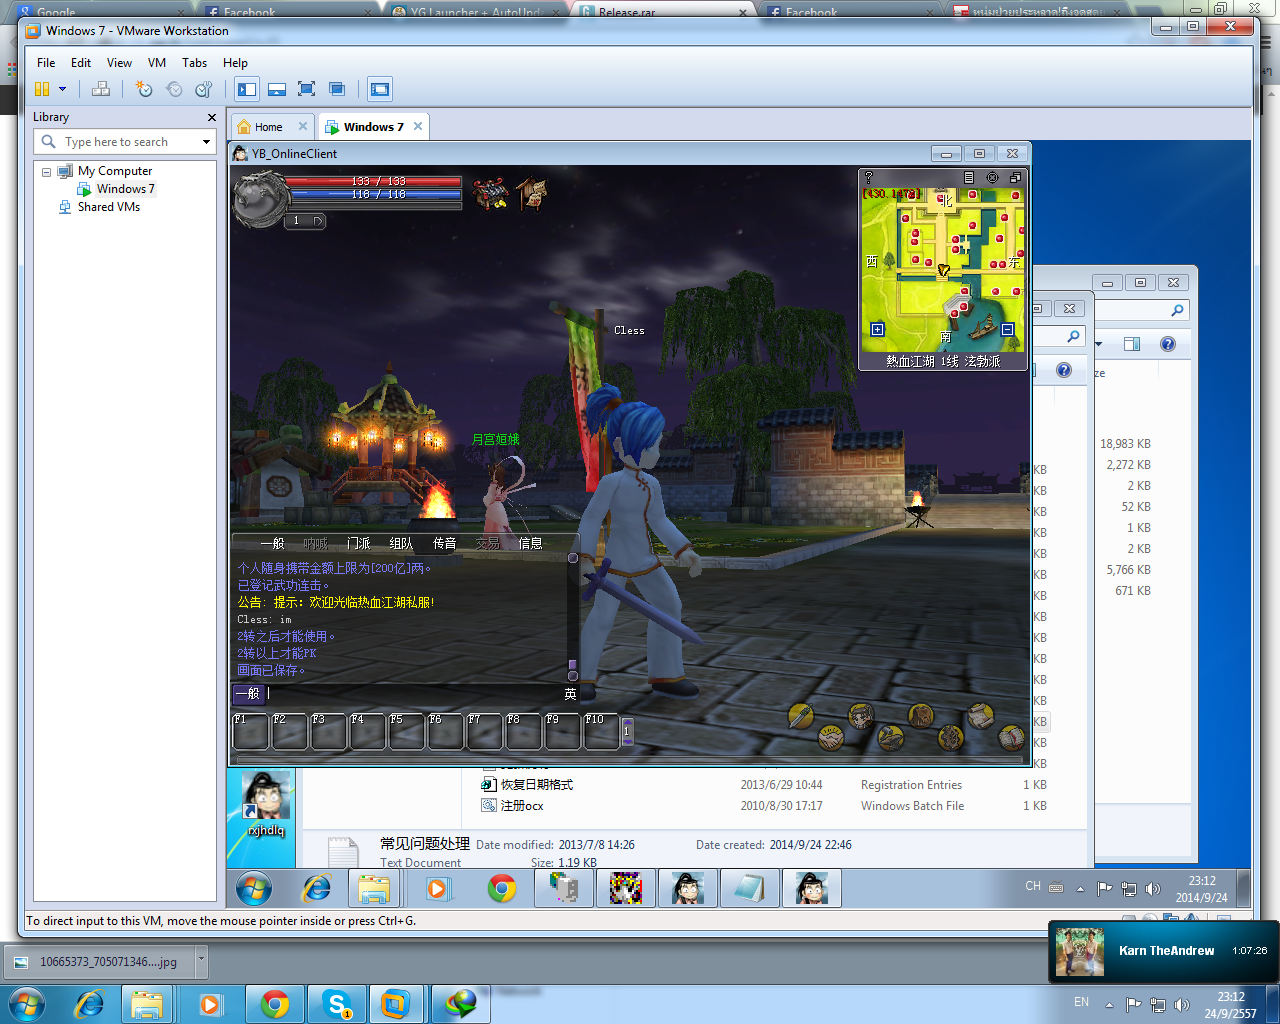1280x1024 pixels.
Task: Open the backpack inventory round icon
Action: 921,715
